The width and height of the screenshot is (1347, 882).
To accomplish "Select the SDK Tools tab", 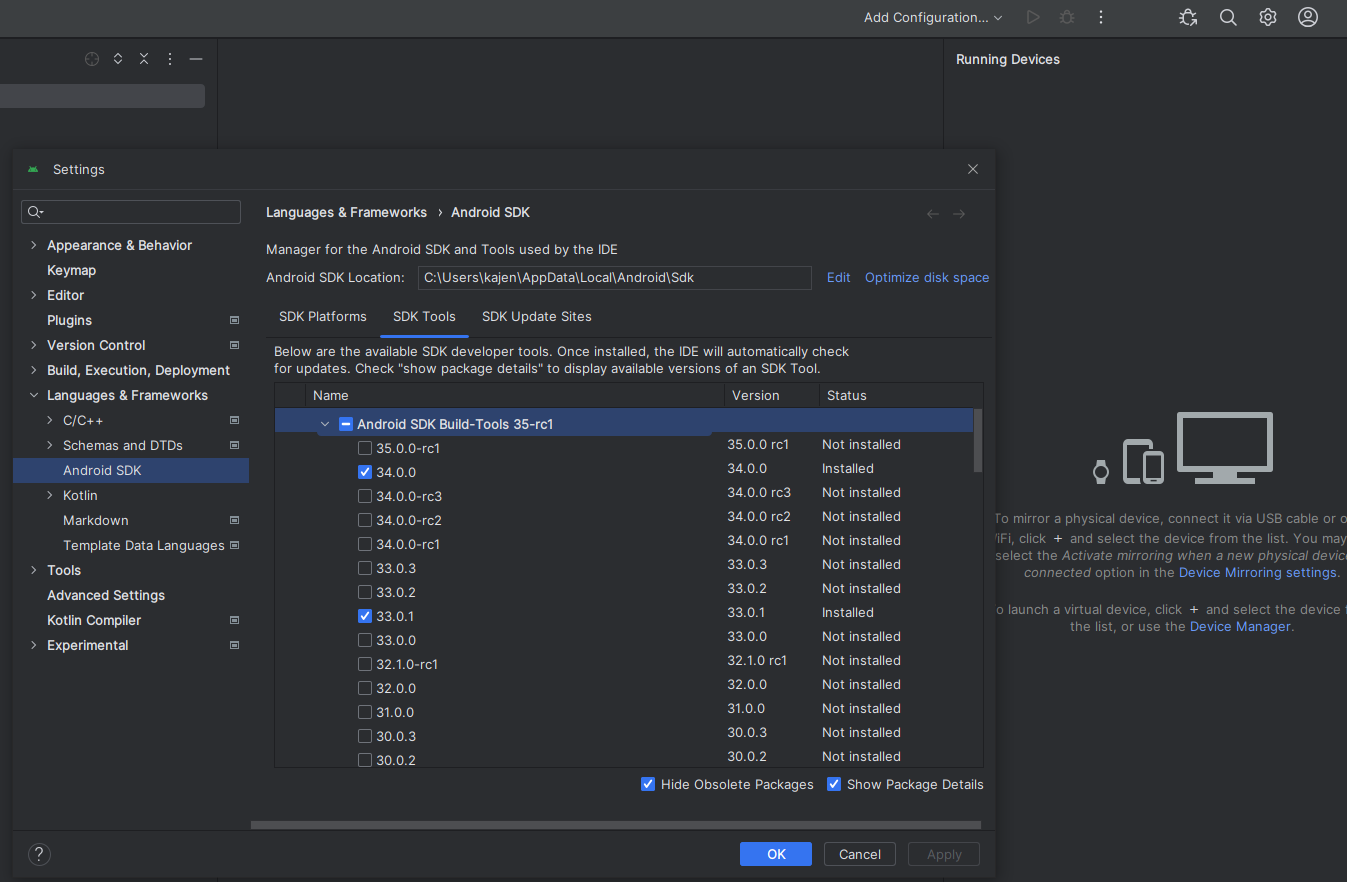I will (x=424, y=316).
